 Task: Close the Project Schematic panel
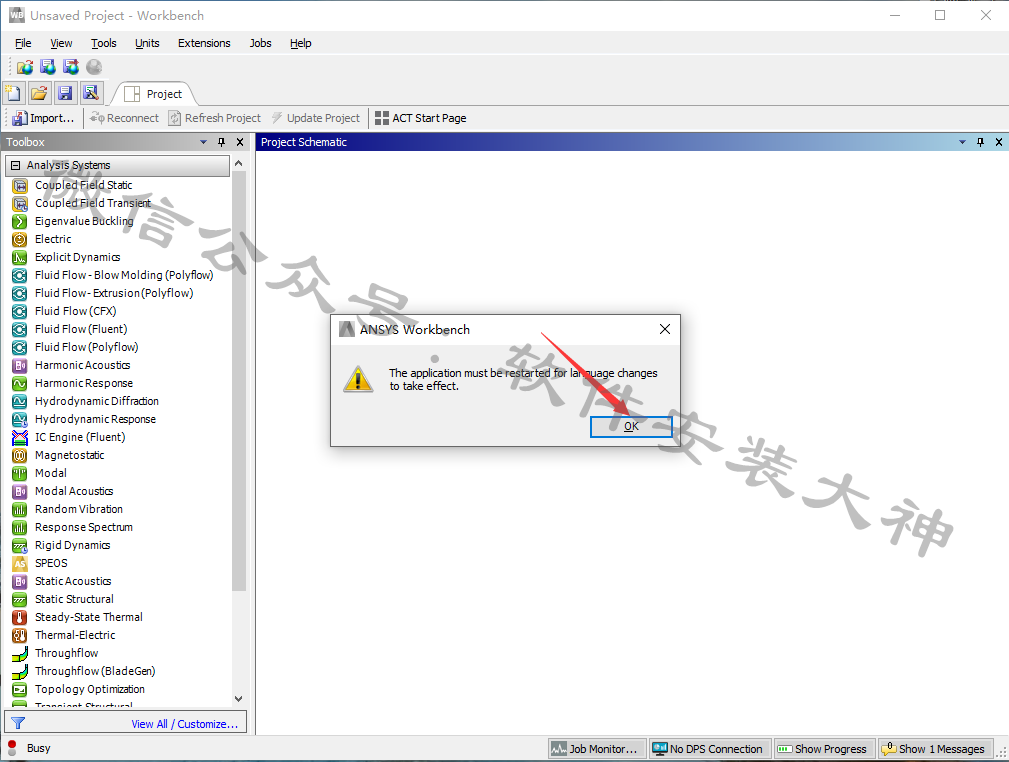point(999,142)
